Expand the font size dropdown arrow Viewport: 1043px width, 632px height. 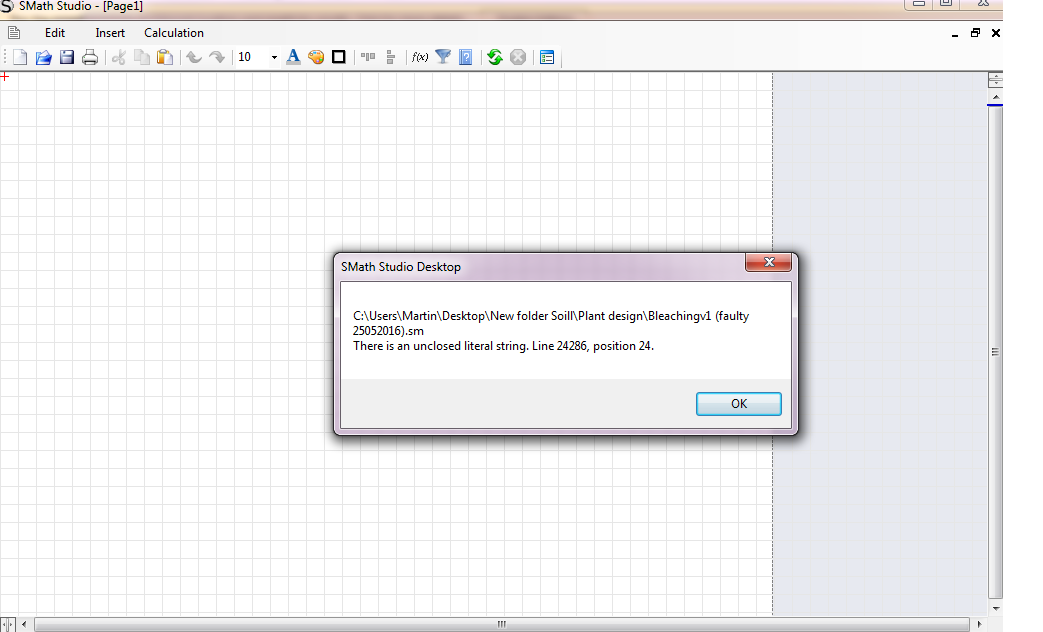click(x=274, y=57)
